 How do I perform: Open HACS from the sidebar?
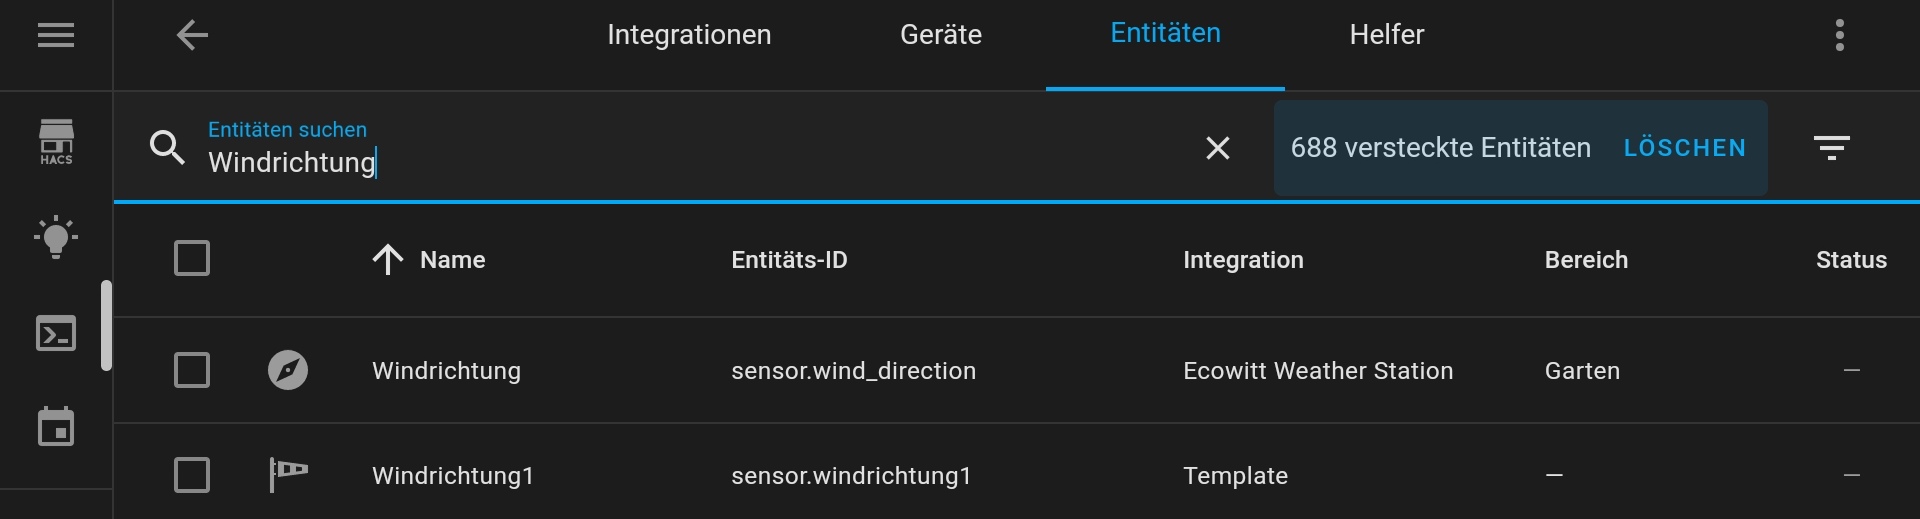[x=56, y=142]
